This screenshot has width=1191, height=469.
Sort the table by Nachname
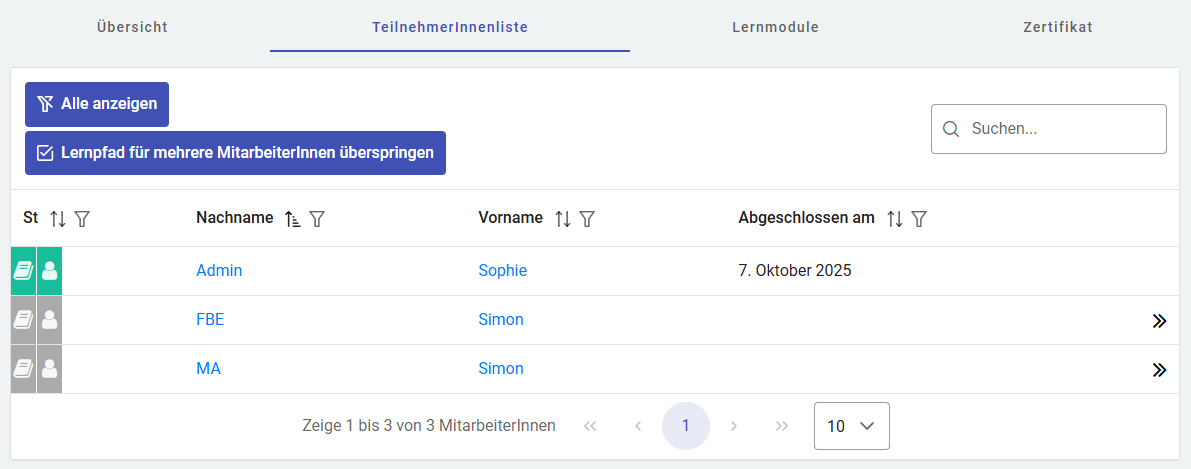coord(293,218)
